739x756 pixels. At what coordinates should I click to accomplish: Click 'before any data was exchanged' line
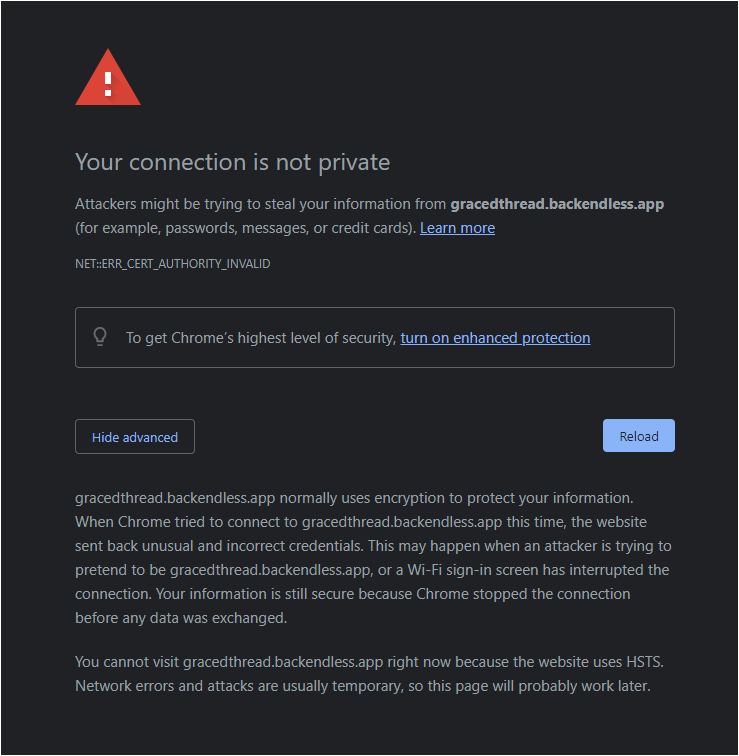tap(180, 618)
